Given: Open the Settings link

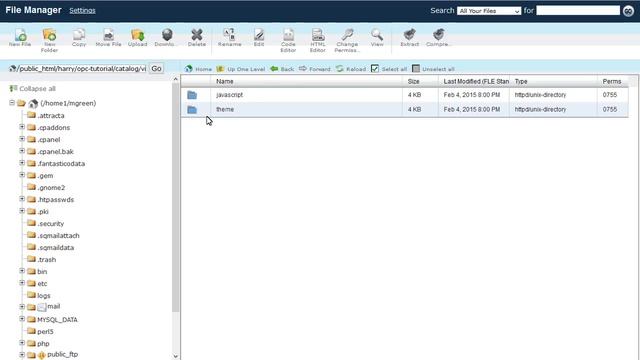Looking at the screenshot, I should pos(82,11).
